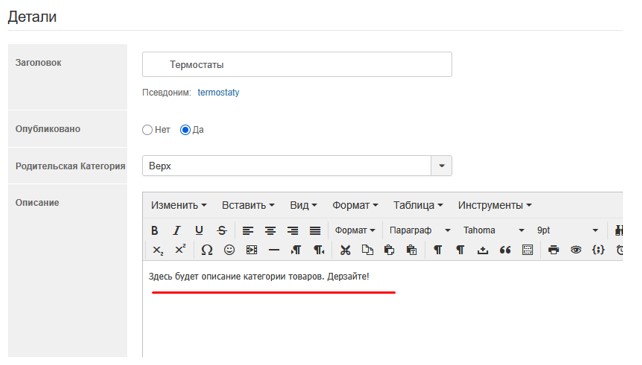Set left-to-right text direction
The height and width of the screenshot is (365, 642).
pyautogui.click(x=296, y=250)
